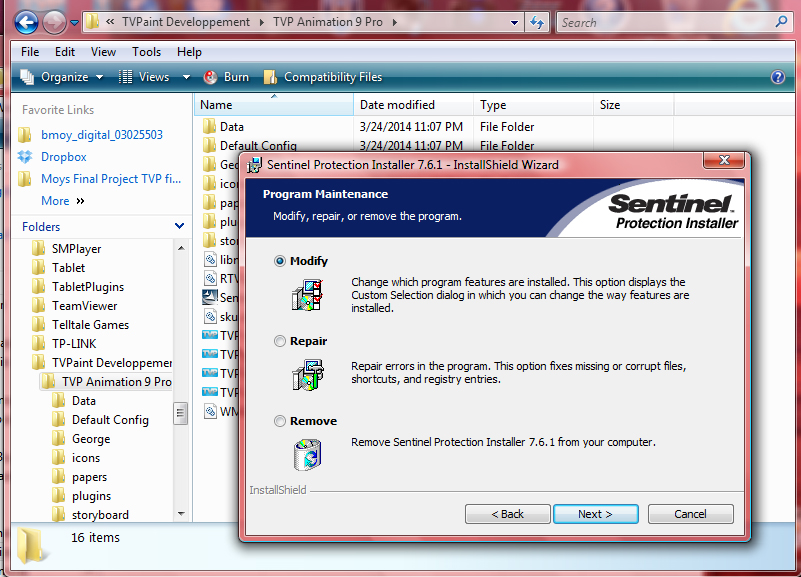The width and height of the screenshot is (801, 577).
Task: Open the View menu
Action: [x=103, y=52]
